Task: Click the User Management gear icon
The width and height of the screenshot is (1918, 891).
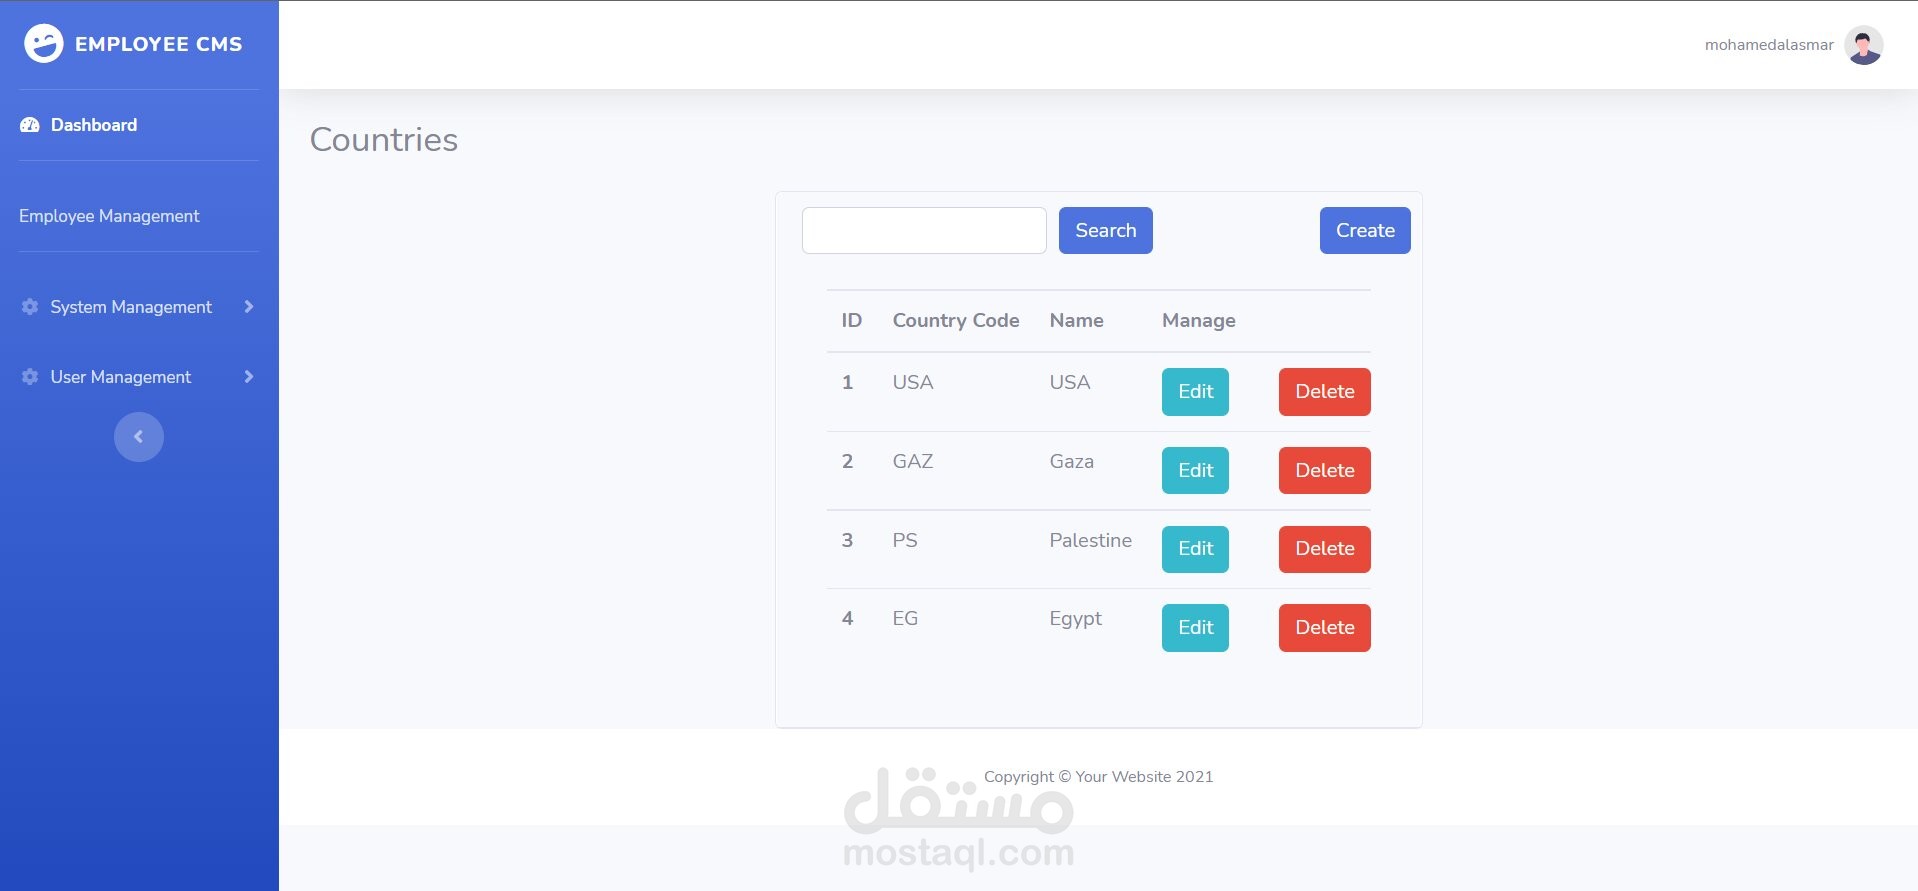Action: pos(30,377)
